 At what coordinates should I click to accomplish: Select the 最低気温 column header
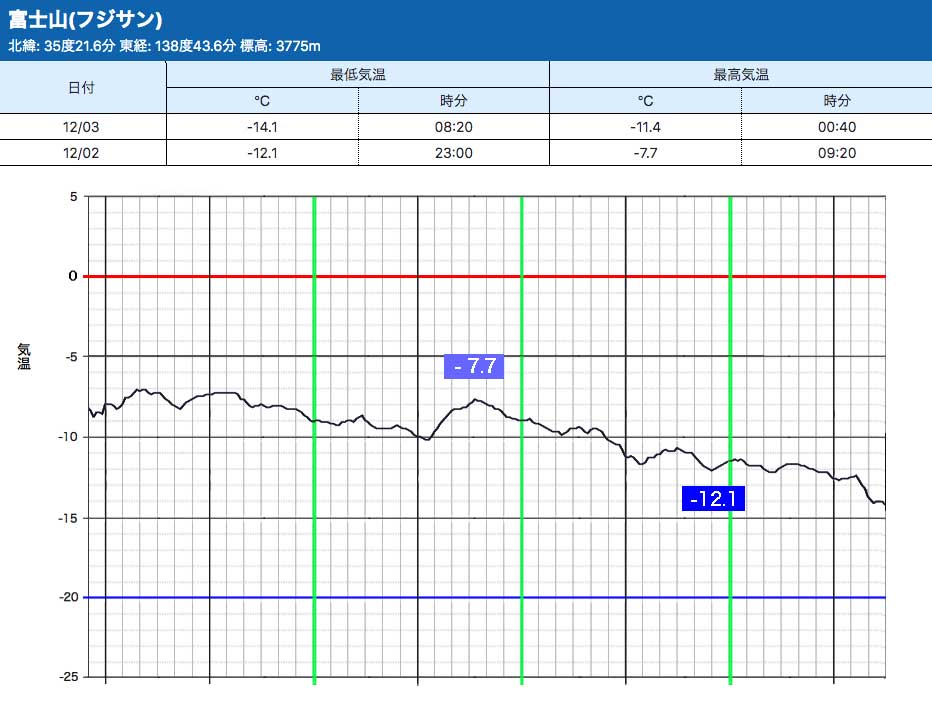358,74
